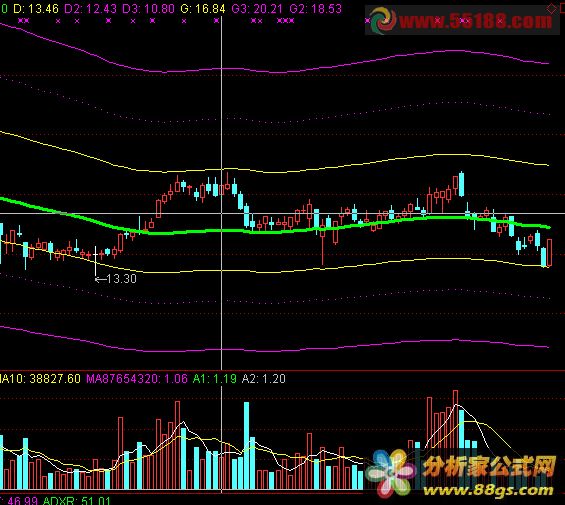This screenshot has width=565, height=505.
Task: Select the tallest cyan volume bar
Action: [246, 446]
